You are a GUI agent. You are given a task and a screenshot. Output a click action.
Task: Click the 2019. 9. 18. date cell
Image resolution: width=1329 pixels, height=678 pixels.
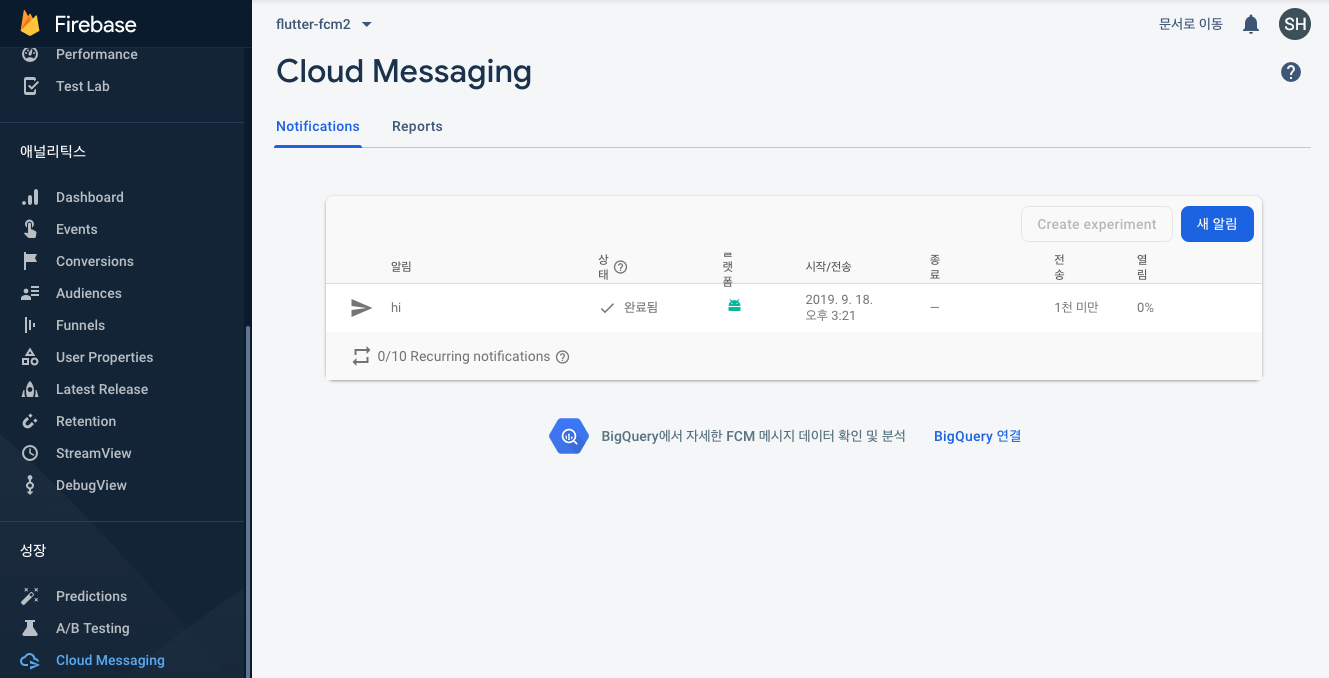pos(839,308)
